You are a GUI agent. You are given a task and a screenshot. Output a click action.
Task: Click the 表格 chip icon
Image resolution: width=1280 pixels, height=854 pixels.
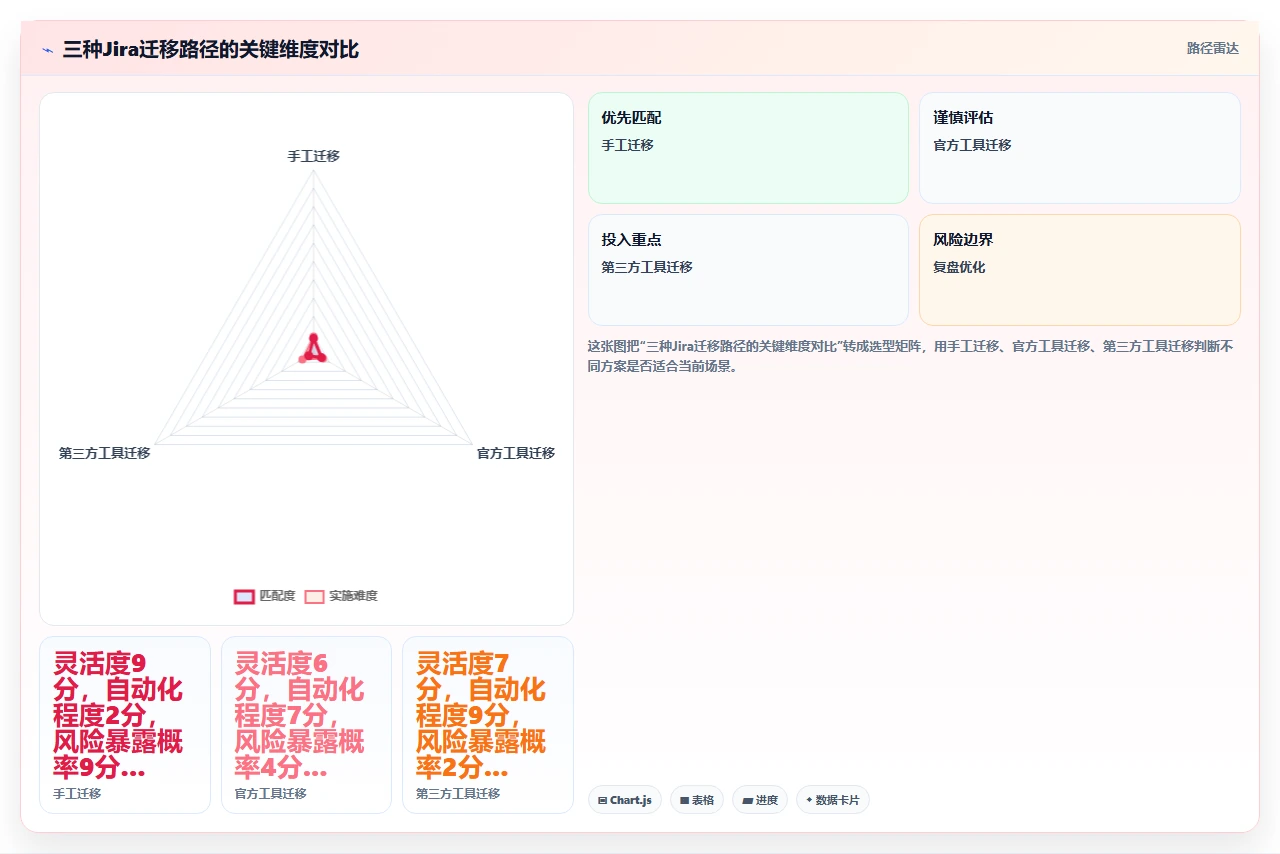[685, 800]
